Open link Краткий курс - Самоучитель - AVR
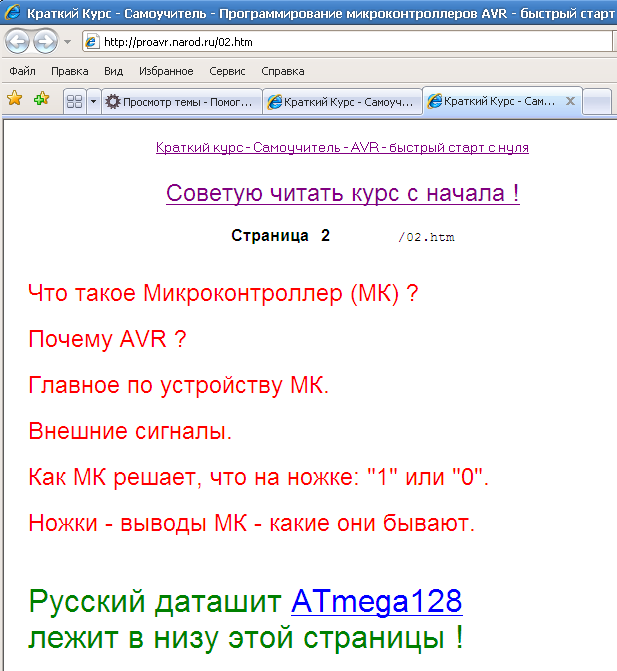 (x=342, y=148)
